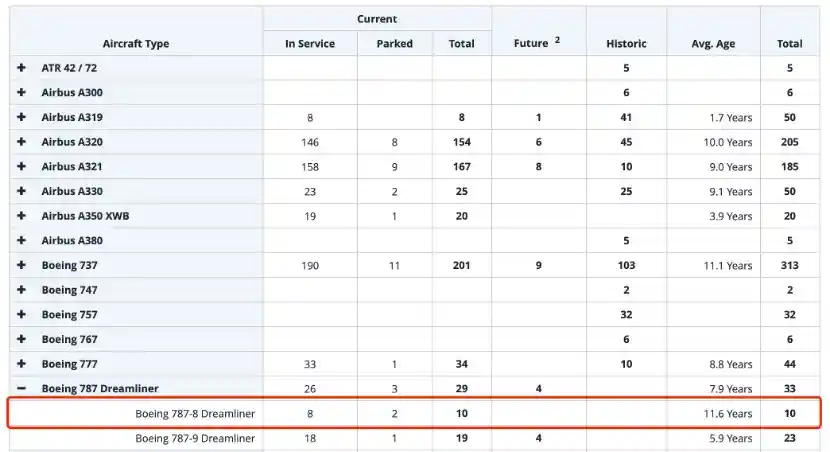This screenshot has width=830, height=452.
Task: Click plus icon beside Airbus A321
Action: coord(21,167)
